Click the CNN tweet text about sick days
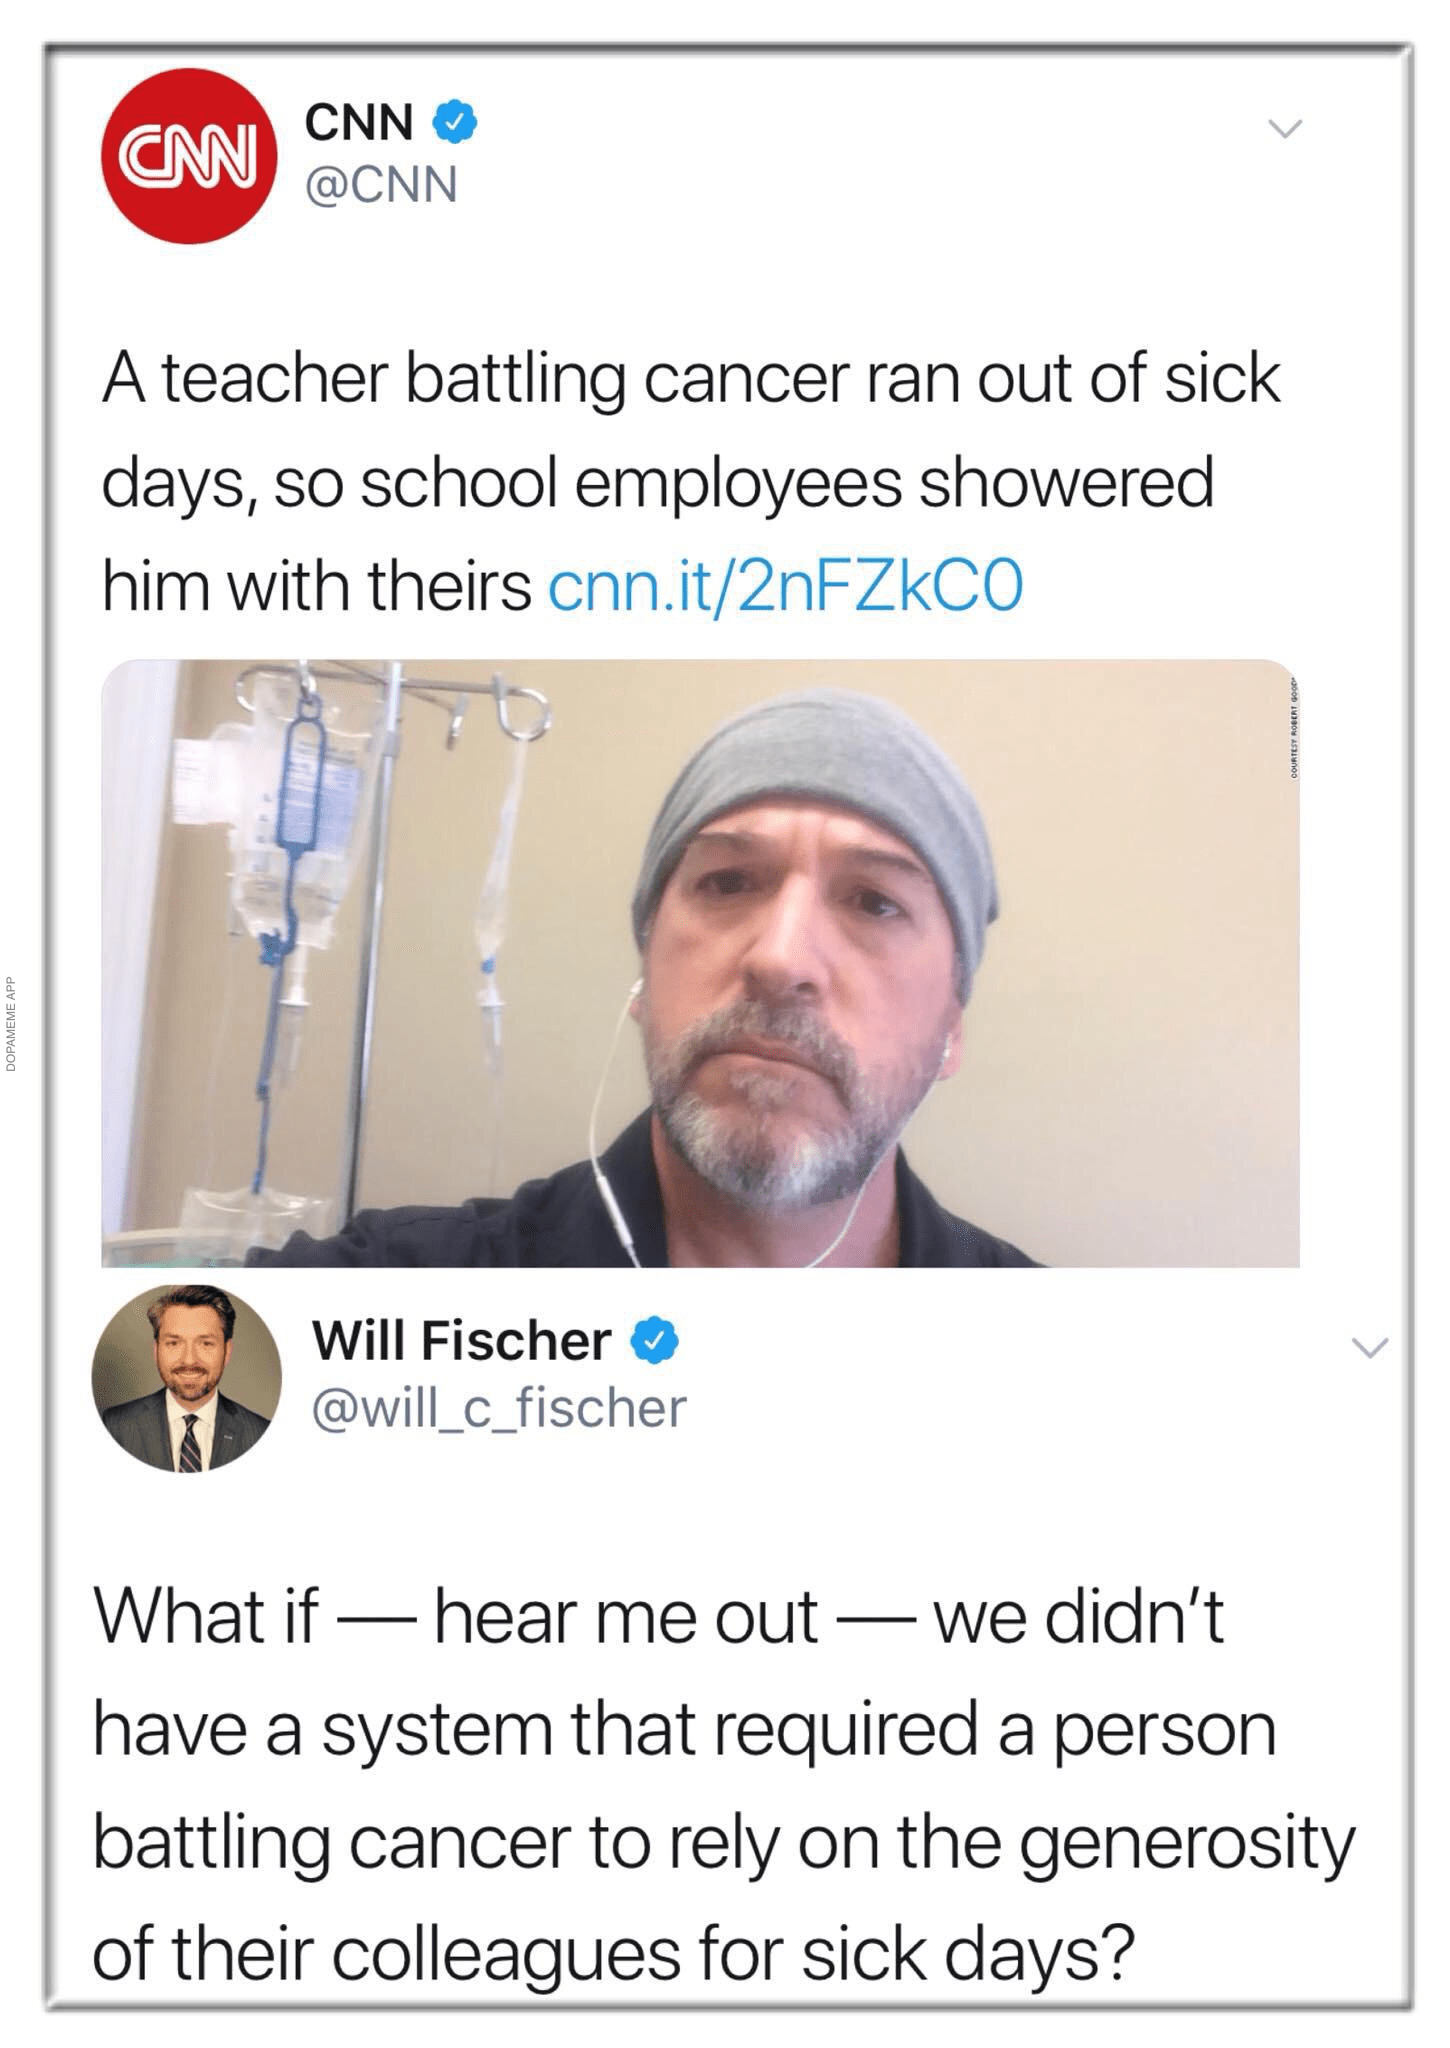Image resolution: width=1450 pixels, height=2048 pixels. coord(690,482)
